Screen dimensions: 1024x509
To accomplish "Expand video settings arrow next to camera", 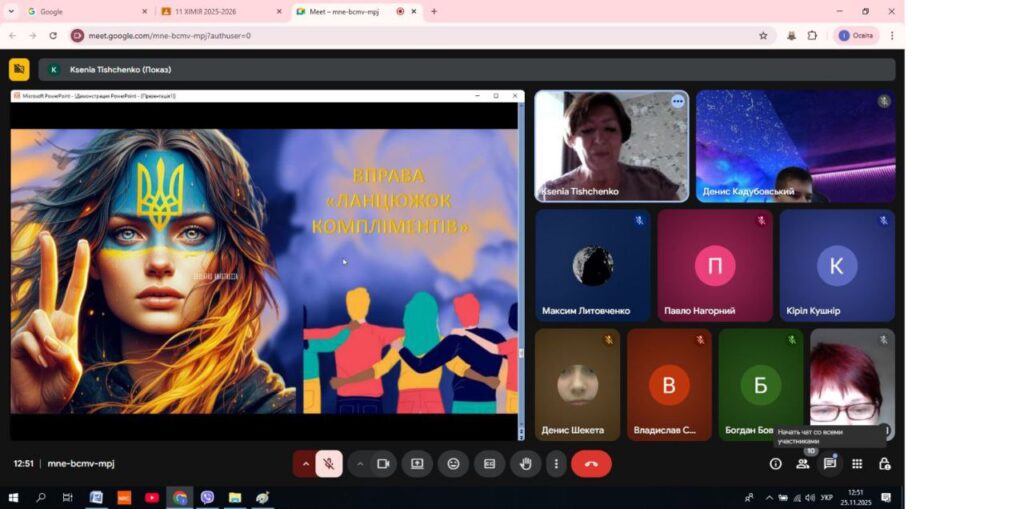I will point(359,464).
